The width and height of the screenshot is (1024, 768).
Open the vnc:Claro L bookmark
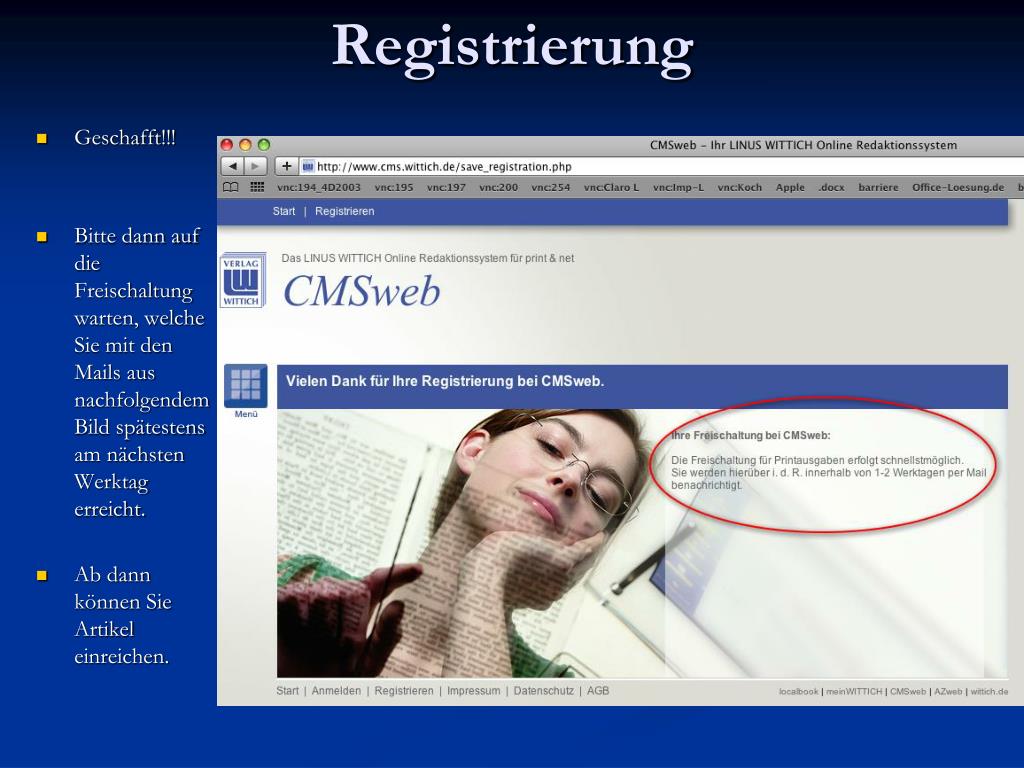(611, 187)
